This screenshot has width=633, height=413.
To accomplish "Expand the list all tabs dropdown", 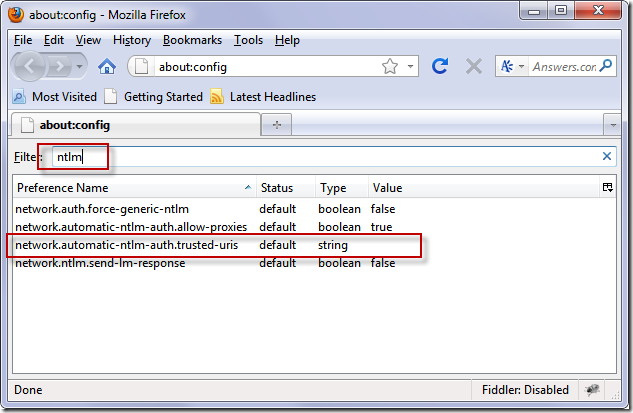I will click(611, 125).
